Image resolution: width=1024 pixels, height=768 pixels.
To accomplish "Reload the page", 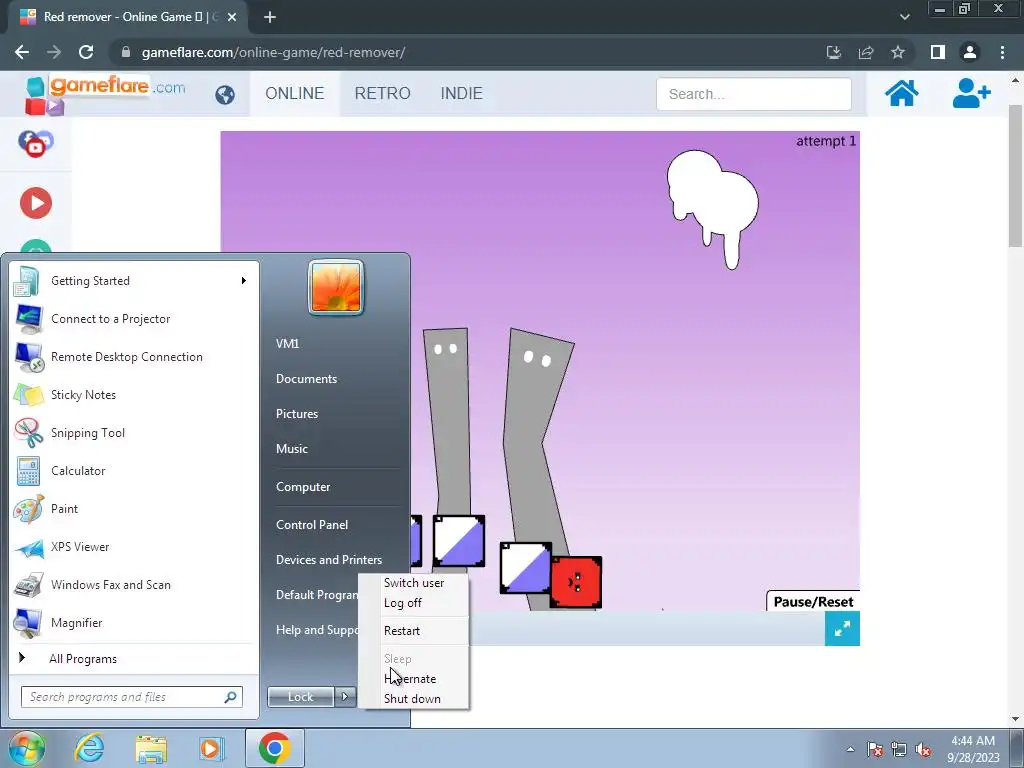I will [86, 52].
